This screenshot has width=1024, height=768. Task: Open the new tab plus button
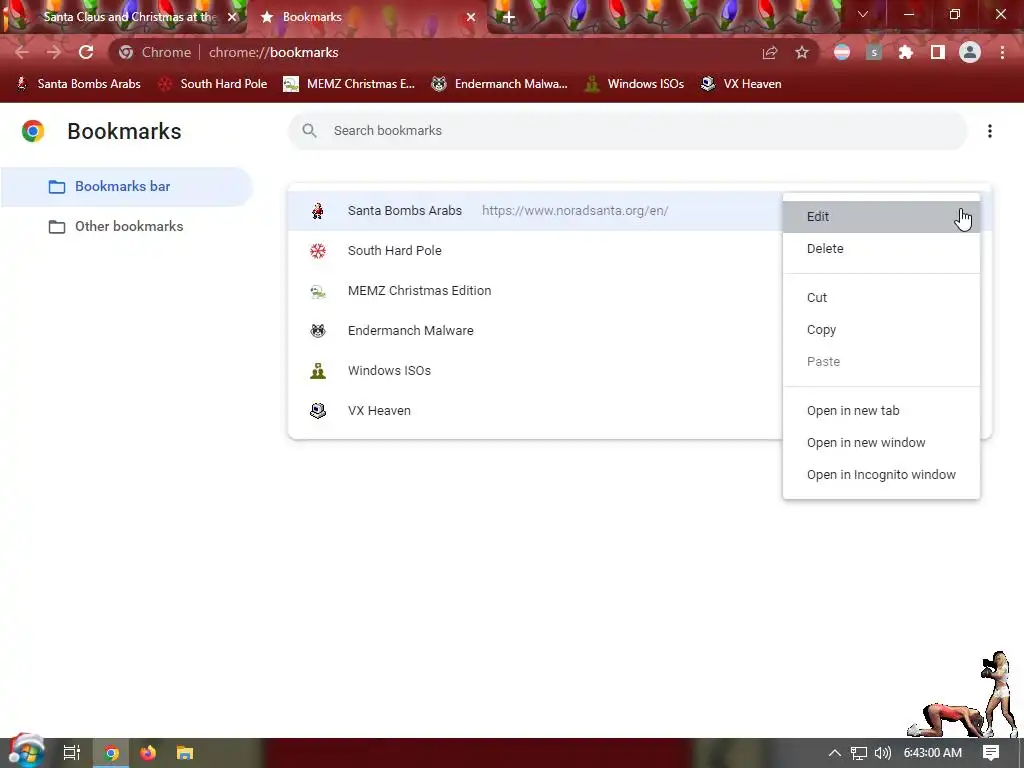[509, 18]
